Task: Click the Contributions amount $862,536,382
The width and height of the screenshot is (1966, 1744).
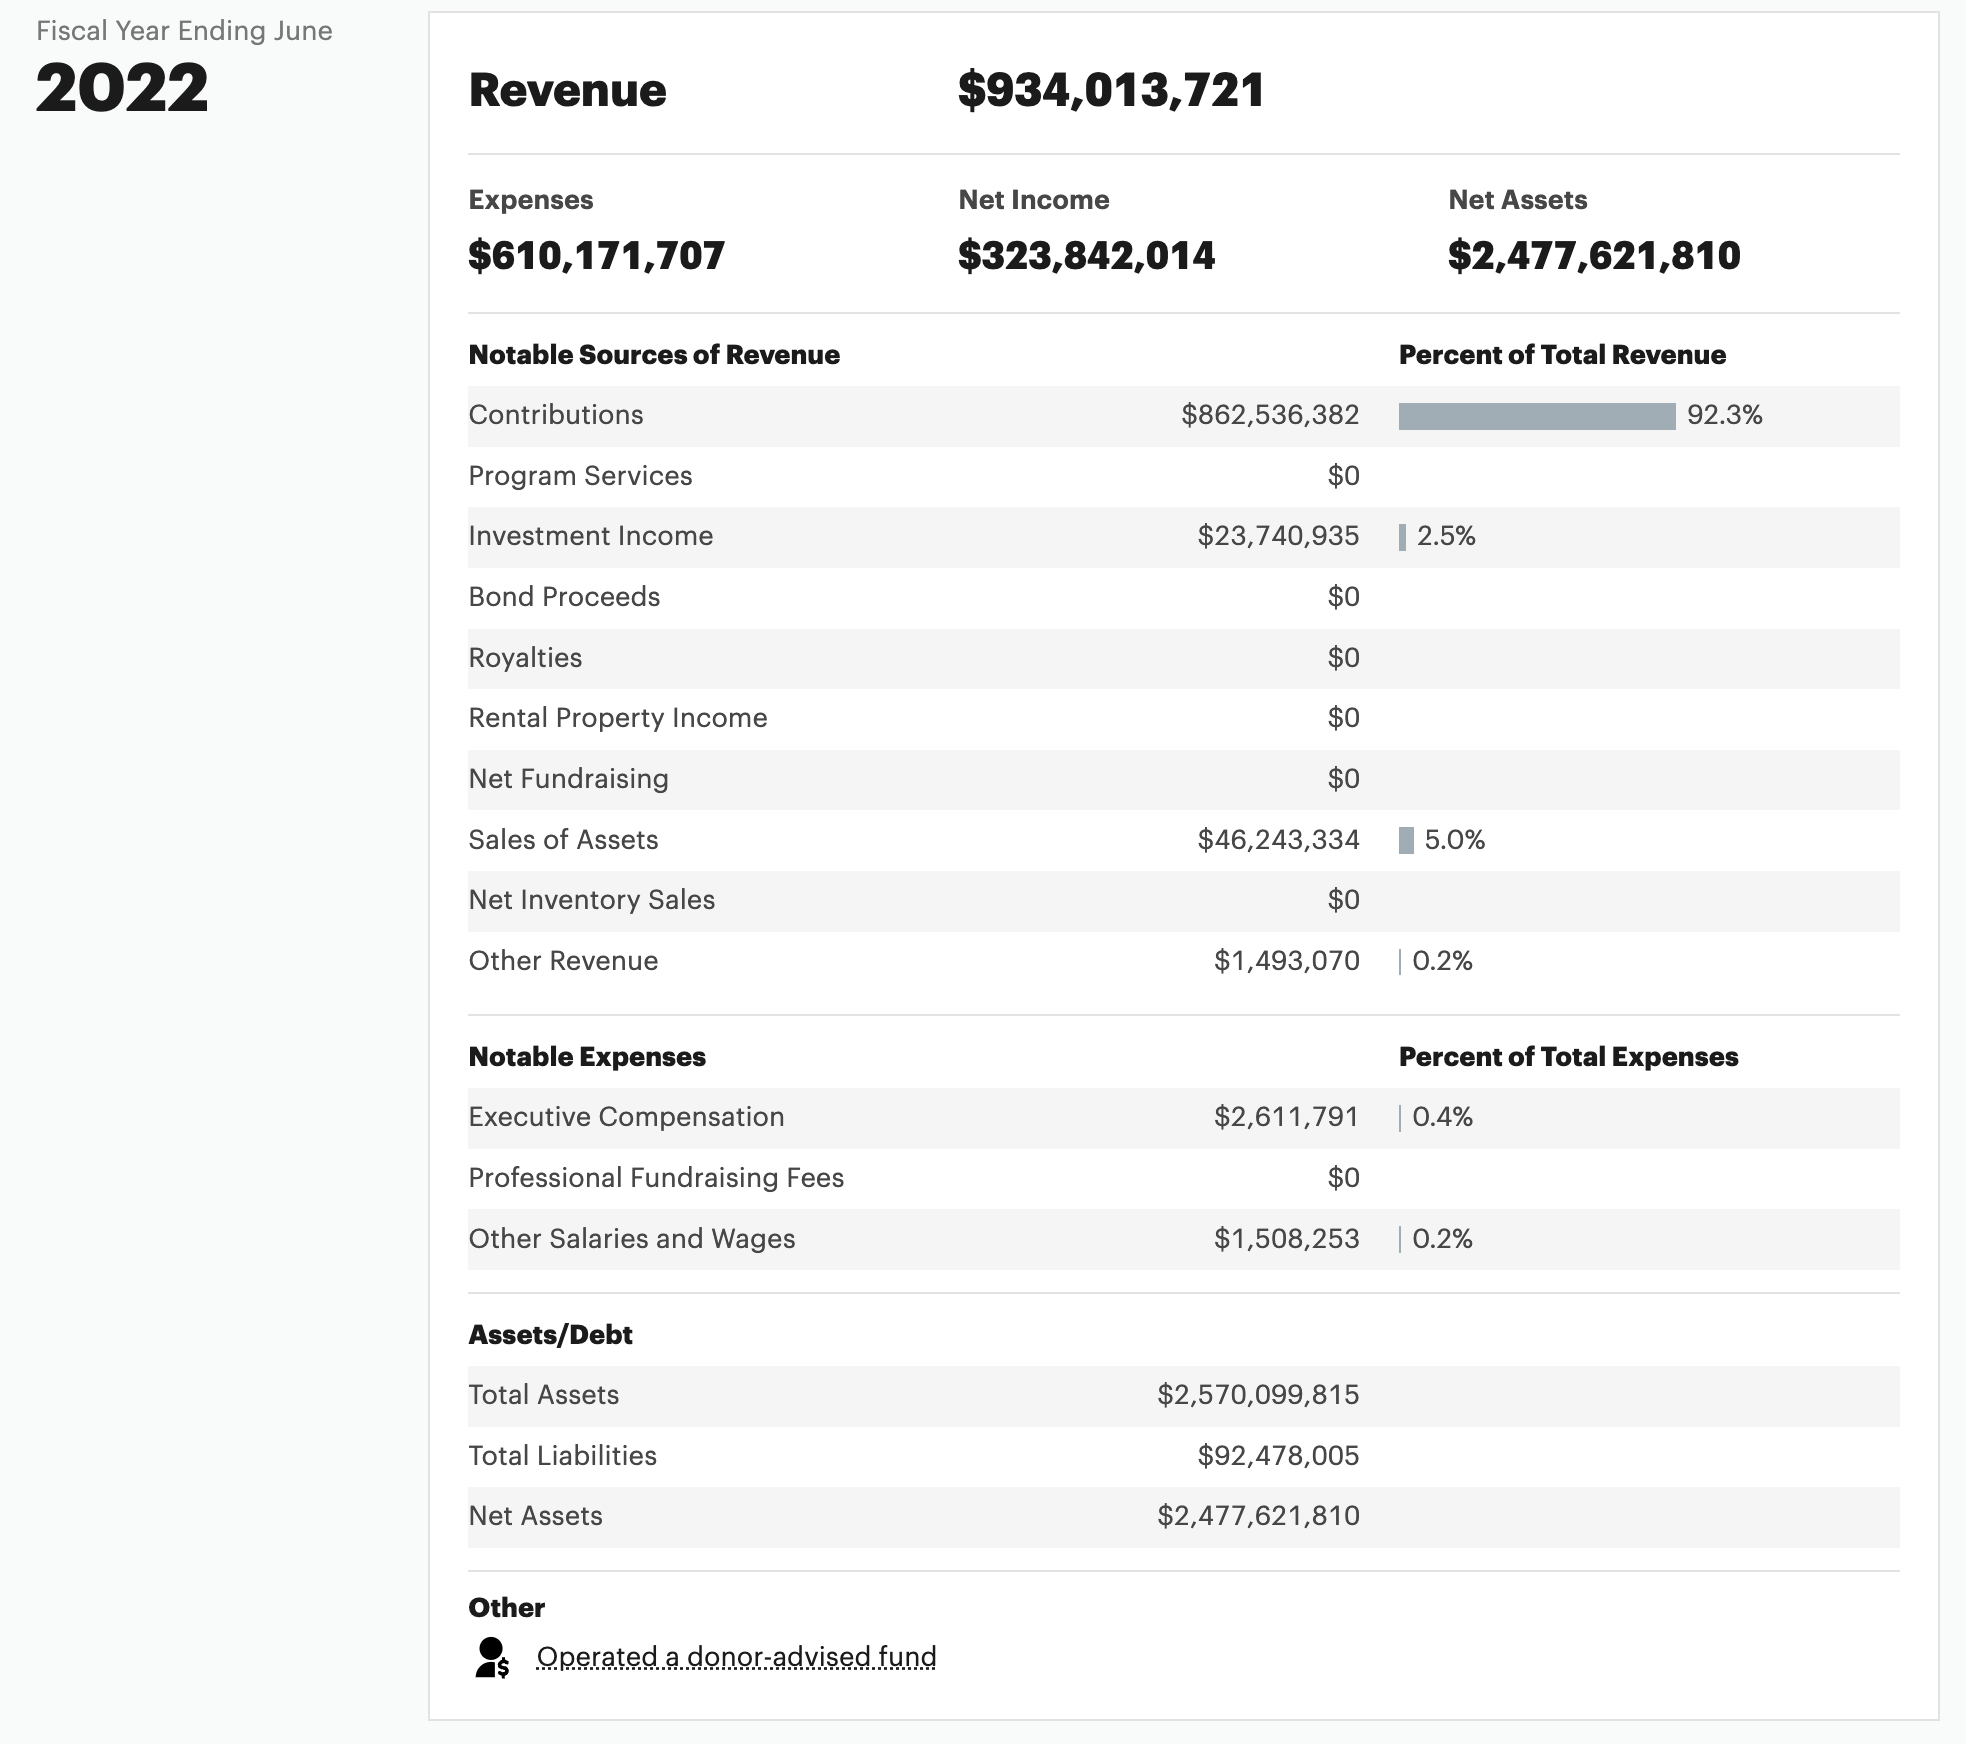Action: coord(1270,415)
